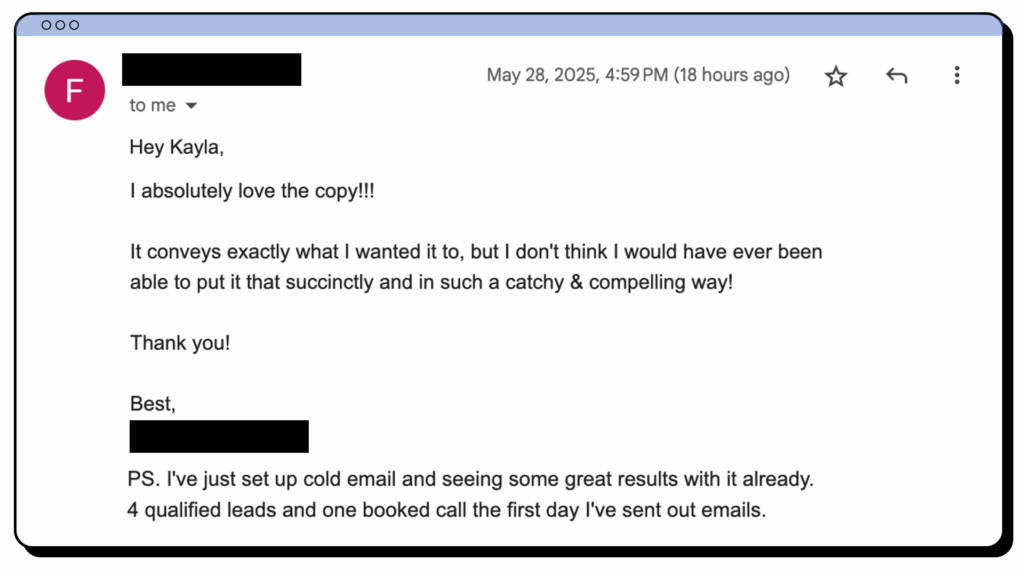
Task: Click the rightmost window circle in title bar
Action: click(74, 25)
